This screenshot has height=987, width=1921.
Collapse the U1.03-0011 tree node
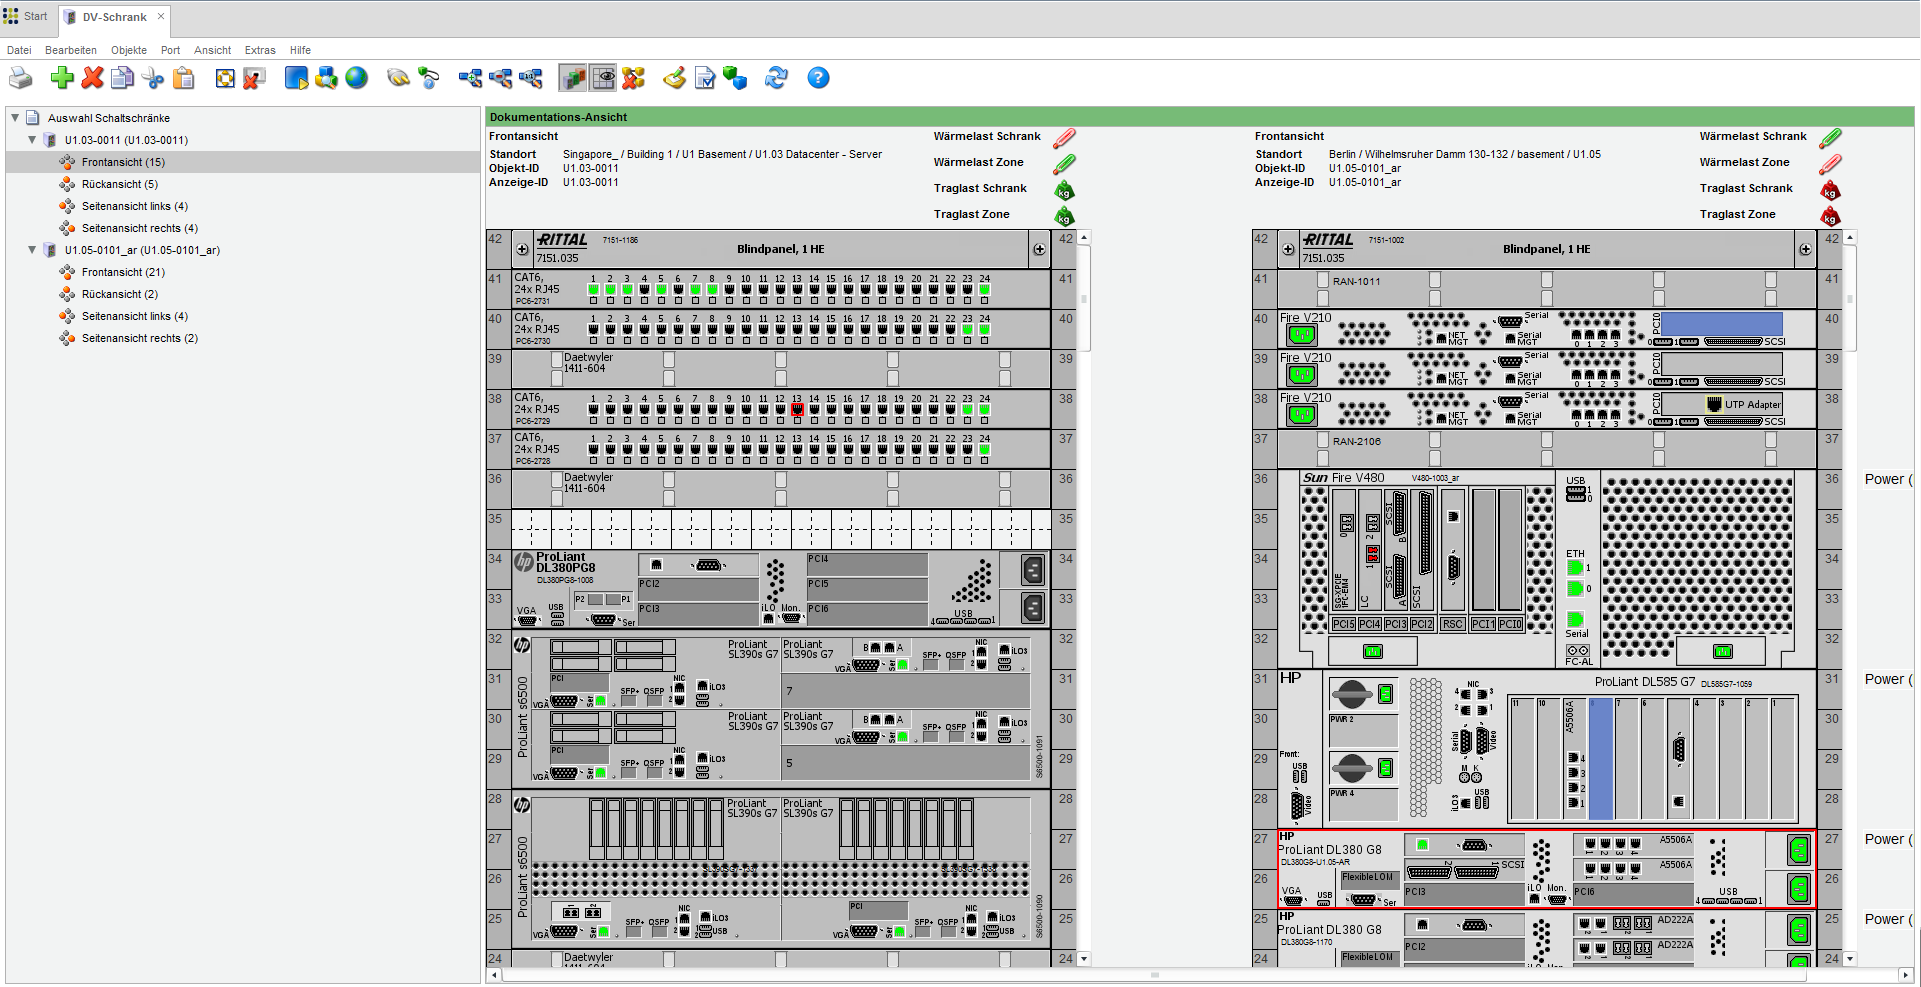pyautogui.click(x=32, y=140)
